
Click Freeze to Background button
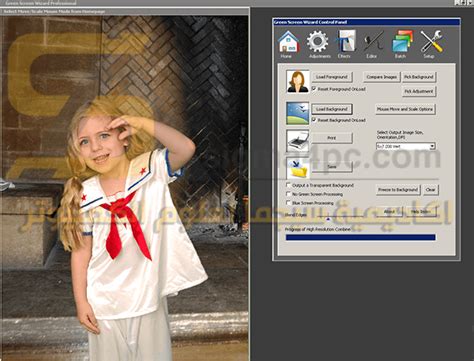[x=398, y=190]
